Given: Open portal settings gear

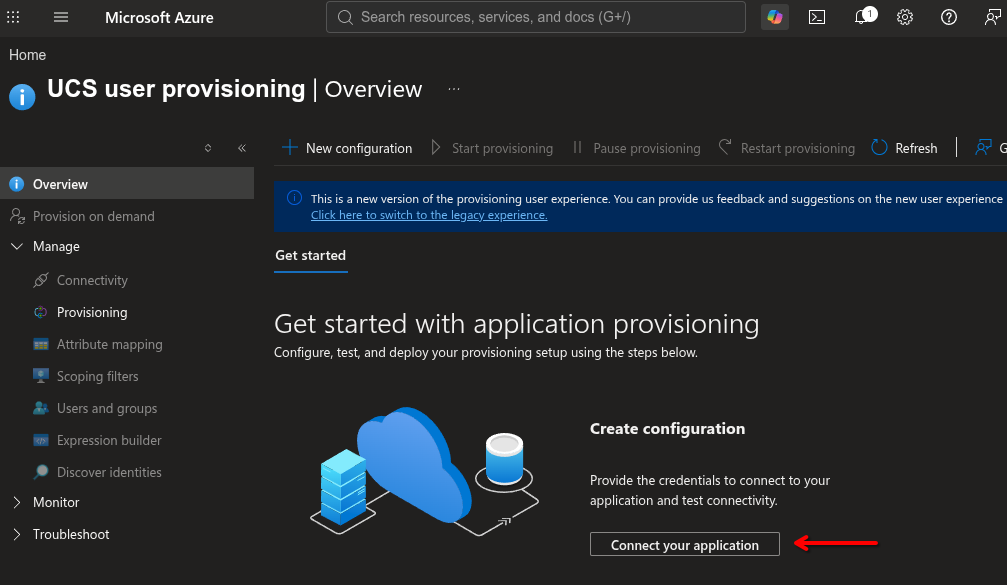Looking at the screenshot, I should click(x=905, y=17).
